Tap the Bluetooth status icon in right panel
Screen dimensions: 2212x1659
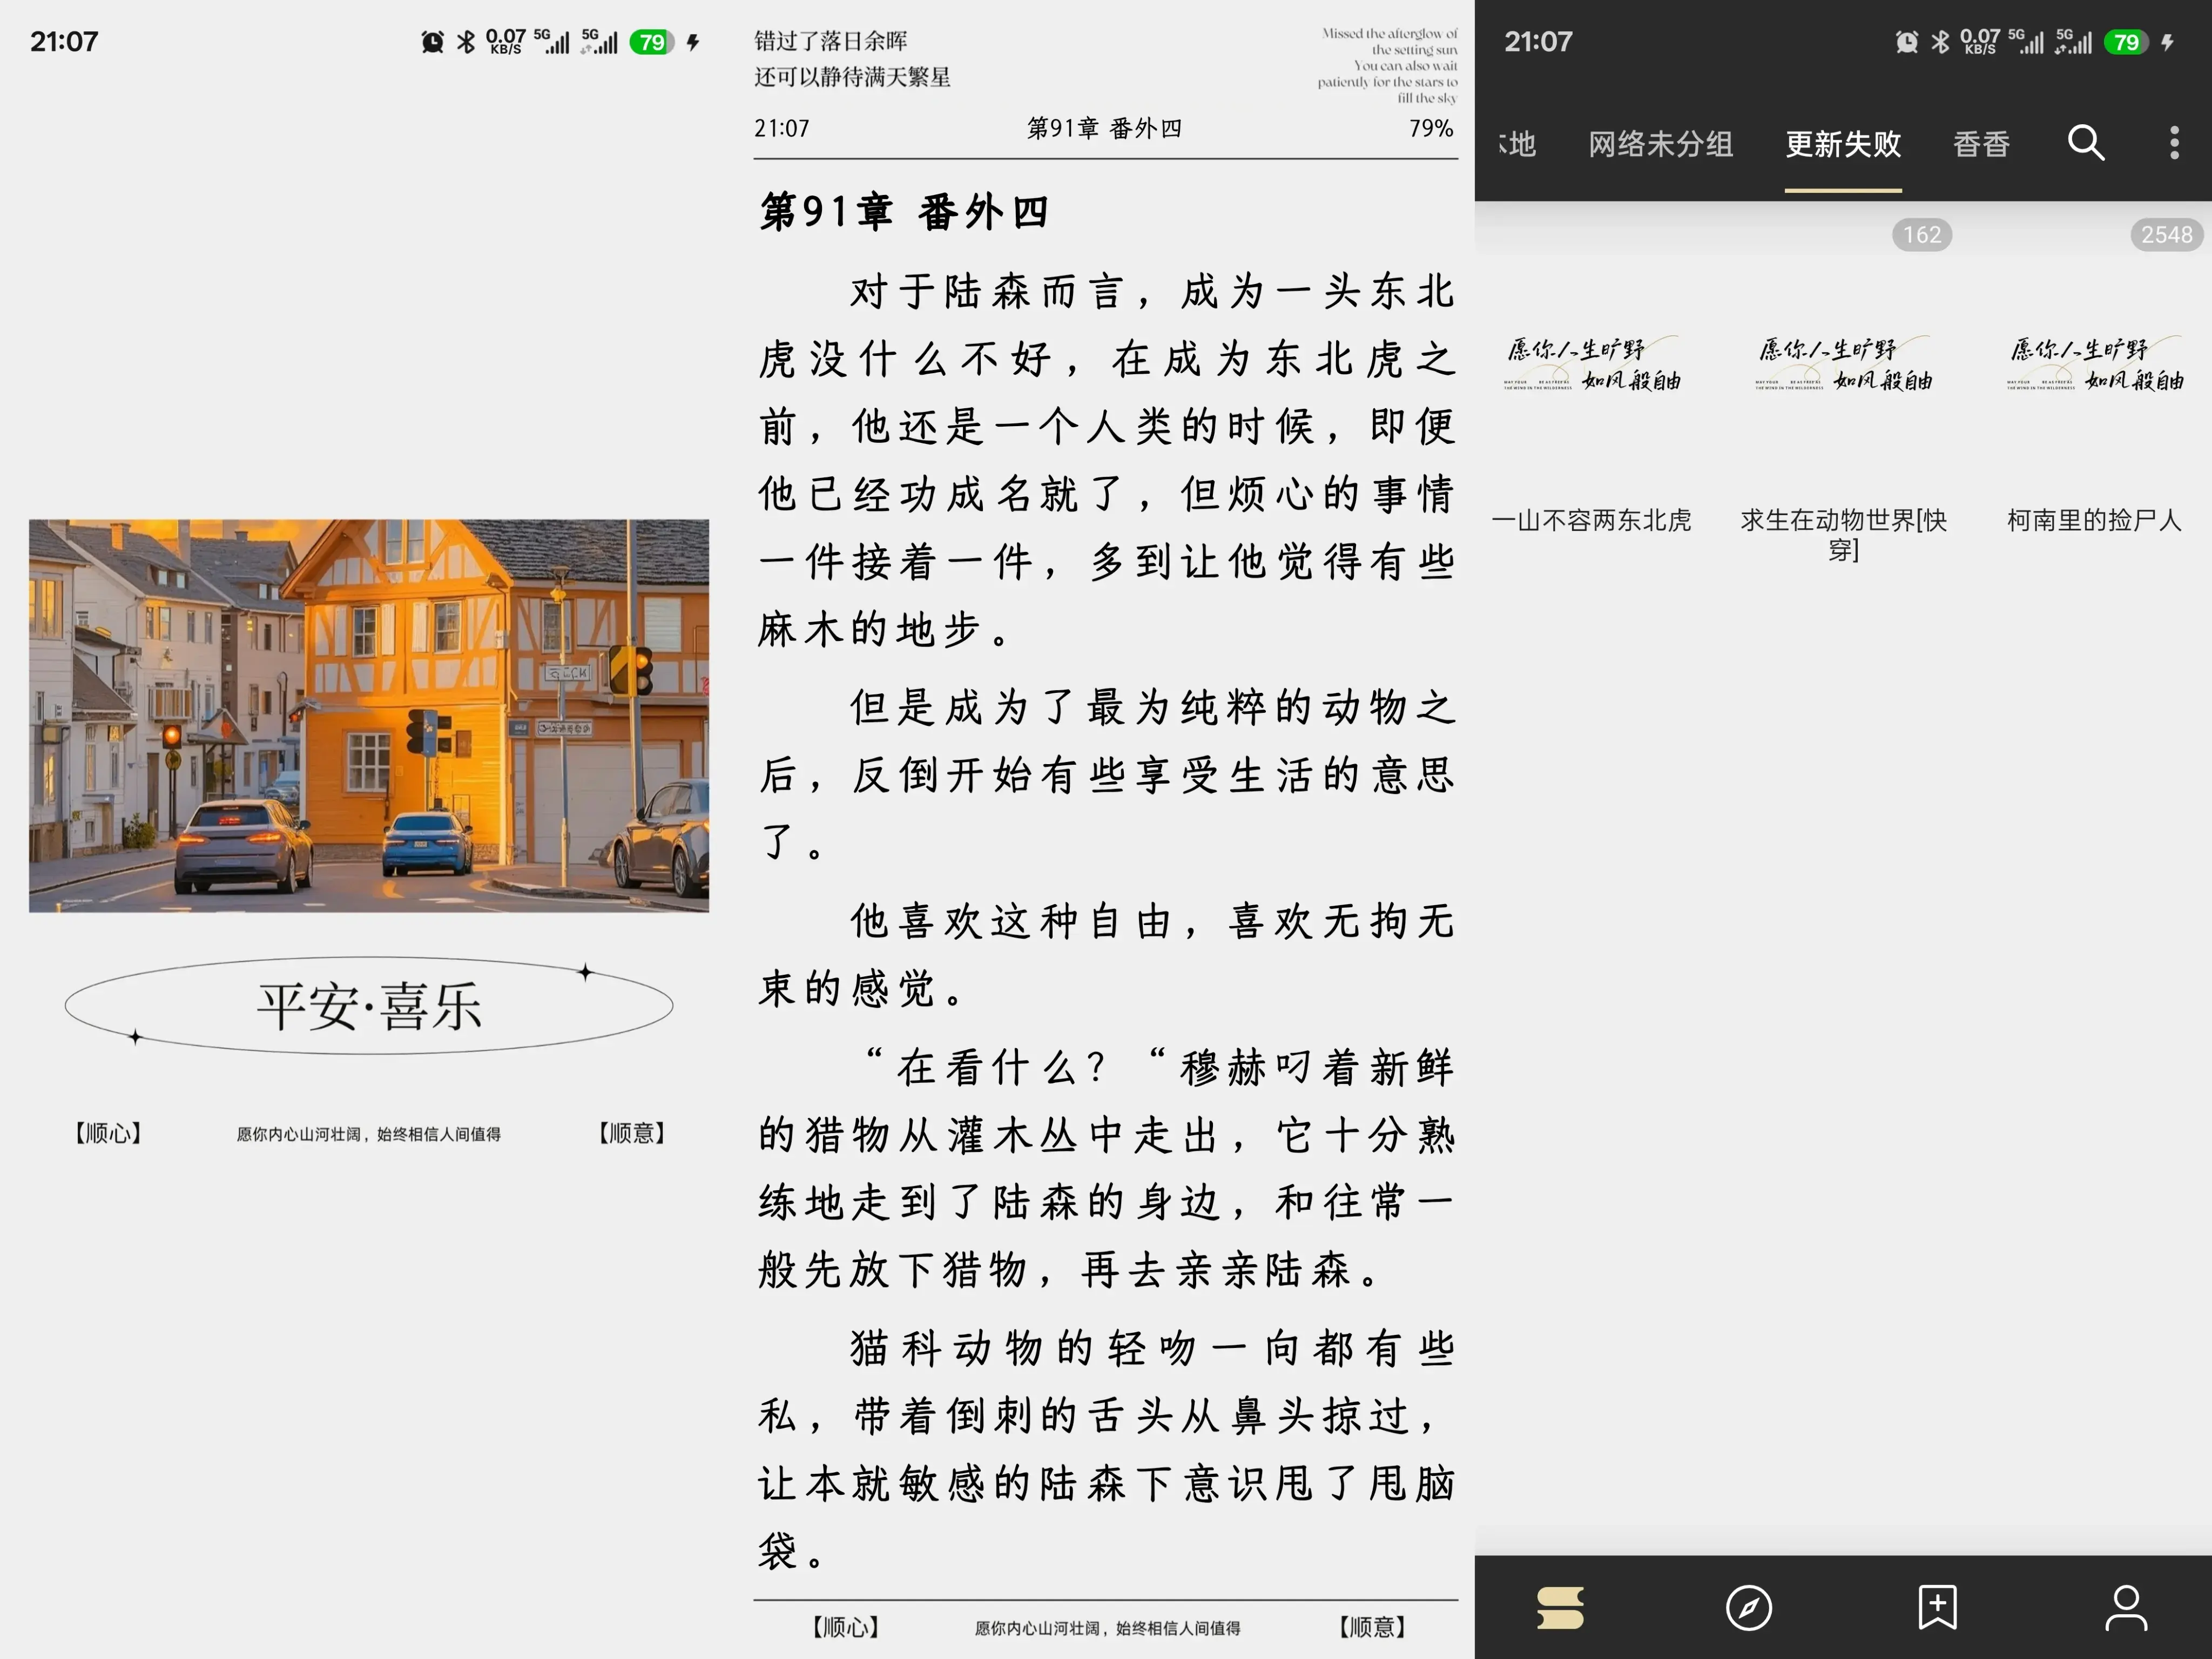(1940, 42)
